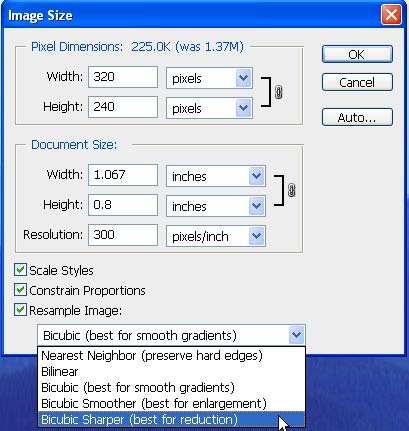The width and height of the screenshot is (409, 431).
Task: Click the document size chain link icon
Action: coord(291,190)
